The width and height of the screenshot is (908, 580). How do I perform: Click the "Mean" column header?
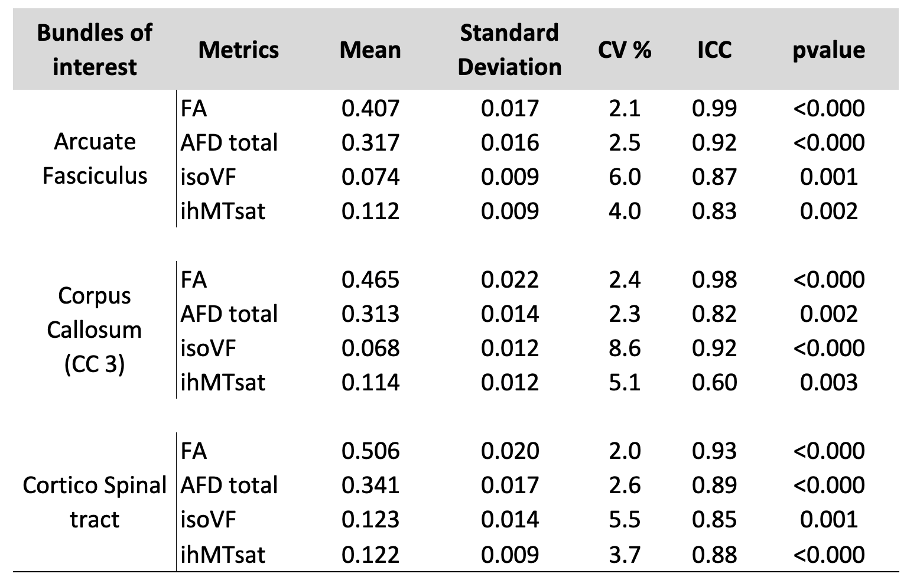[x=370, y=50]
